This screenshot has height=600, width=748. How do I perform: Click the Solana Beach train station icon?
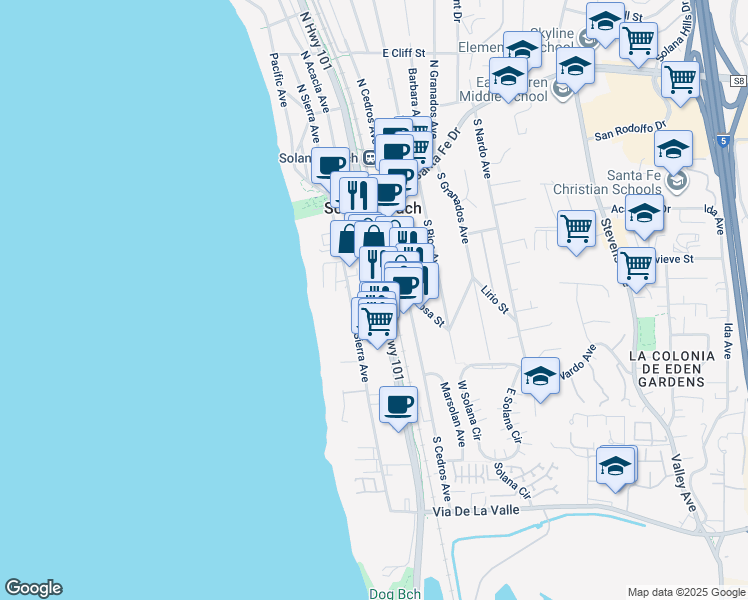[x=369, y=156]
